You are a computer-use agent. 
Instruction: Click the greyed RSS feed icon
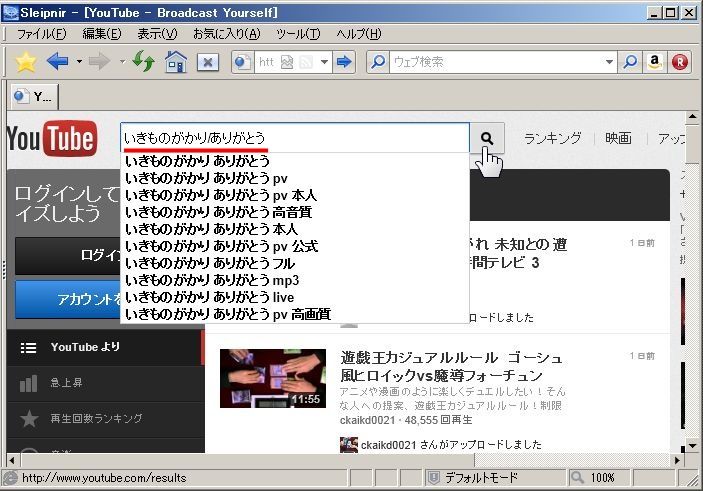pos(306,62)
